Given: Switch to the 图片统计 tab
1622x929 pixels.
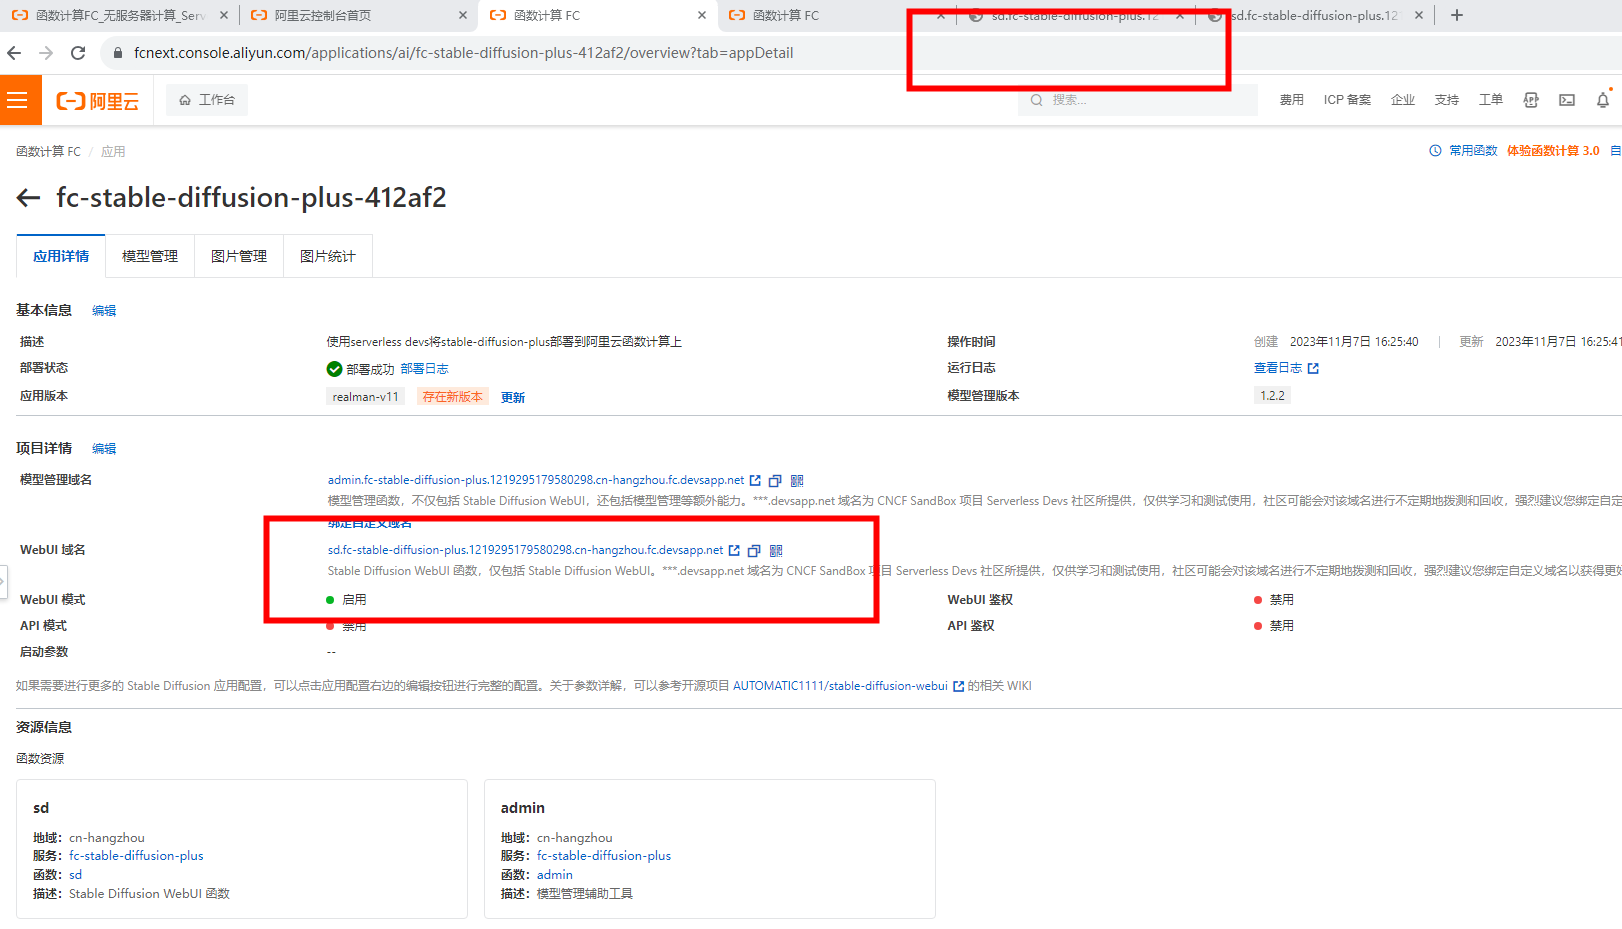Looking at the screenshot, I should [x=328, y=256].
